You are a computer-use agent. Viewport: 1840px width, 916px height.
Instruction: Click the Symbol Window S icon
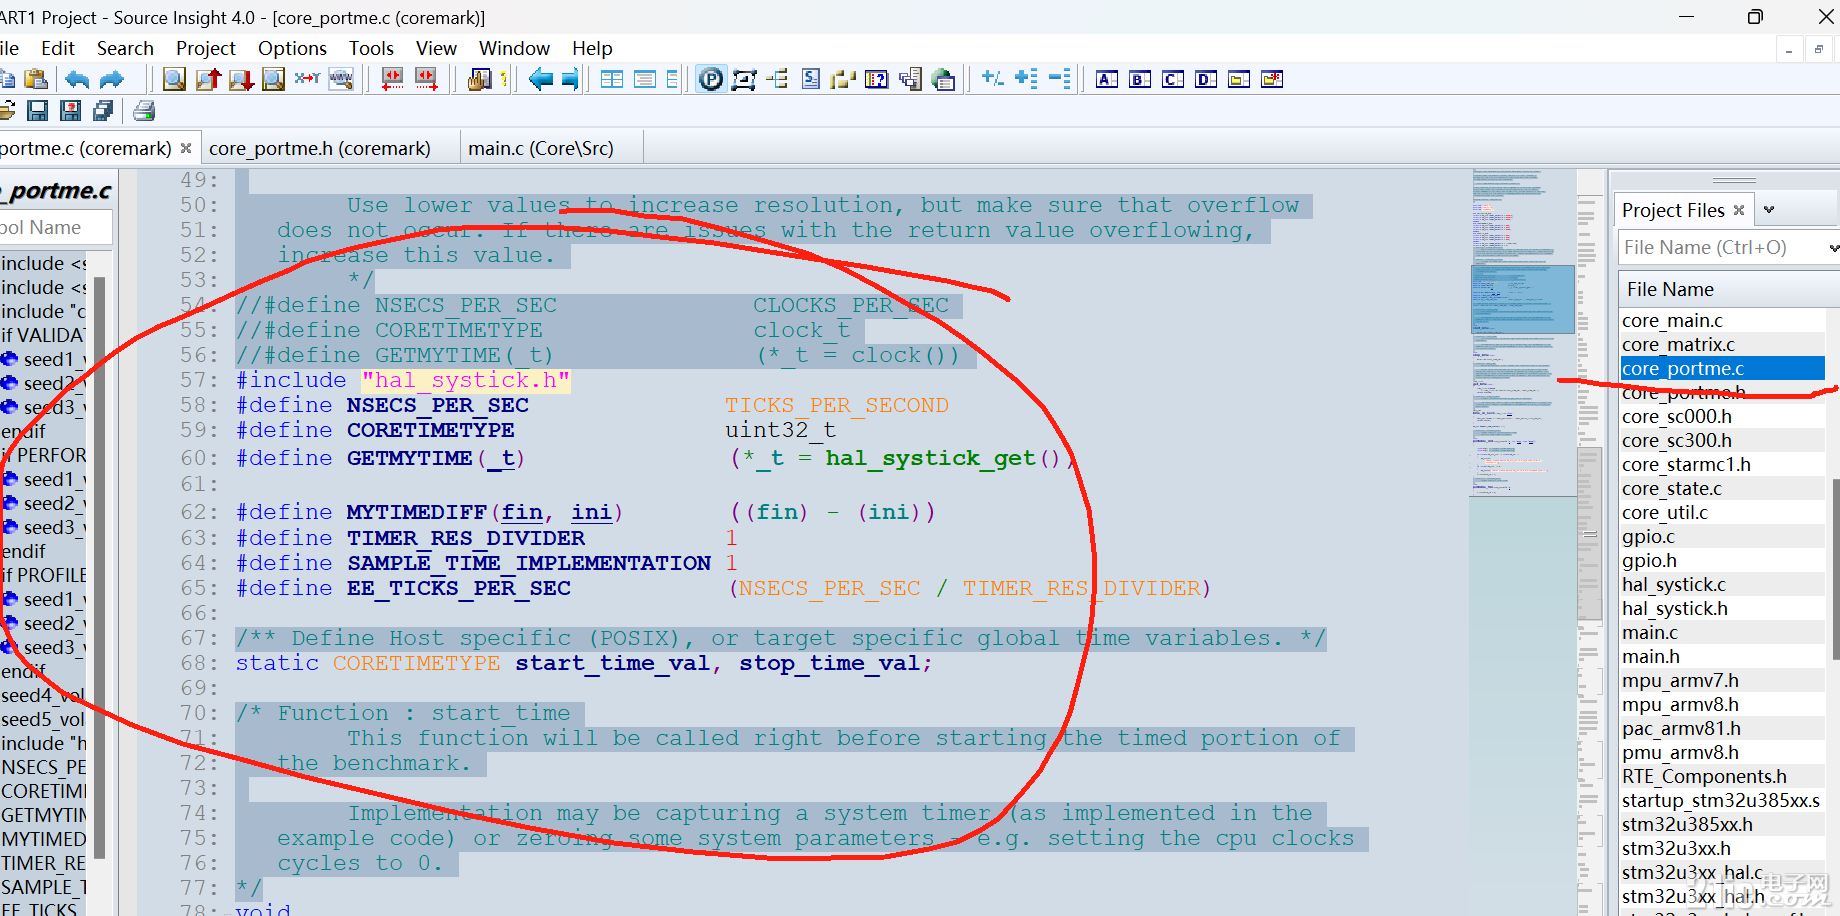click(x=811, y=79)
